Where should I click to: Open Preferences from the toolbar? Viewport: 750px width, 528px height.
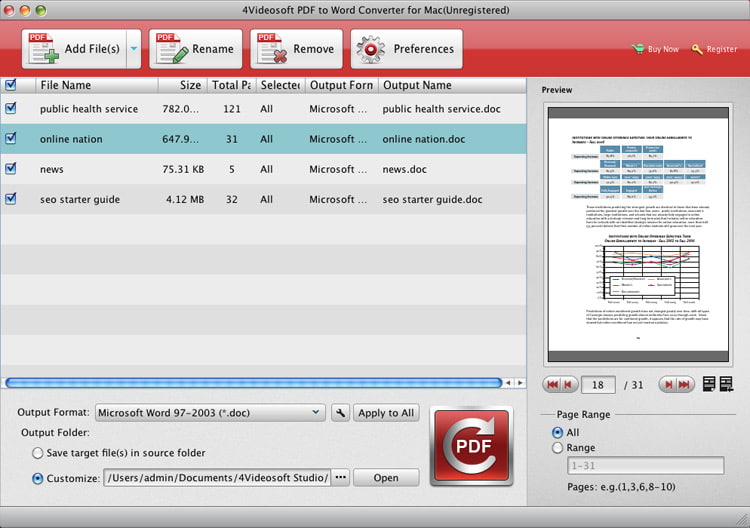point(407,49)
